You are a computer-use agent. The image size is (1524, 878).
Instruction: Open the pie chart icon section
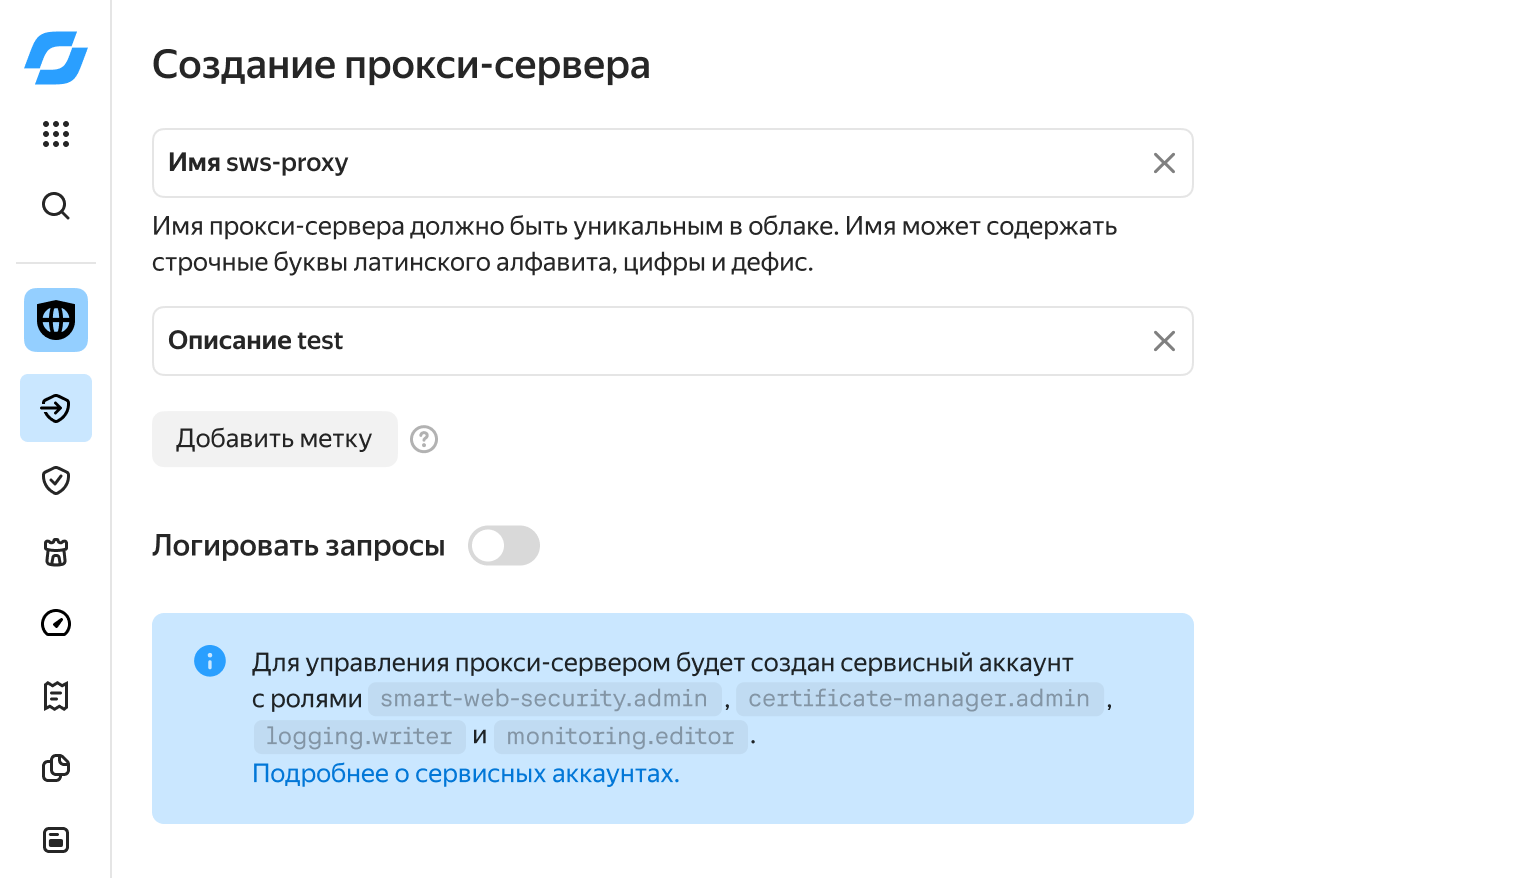click(x=56, y=768)
